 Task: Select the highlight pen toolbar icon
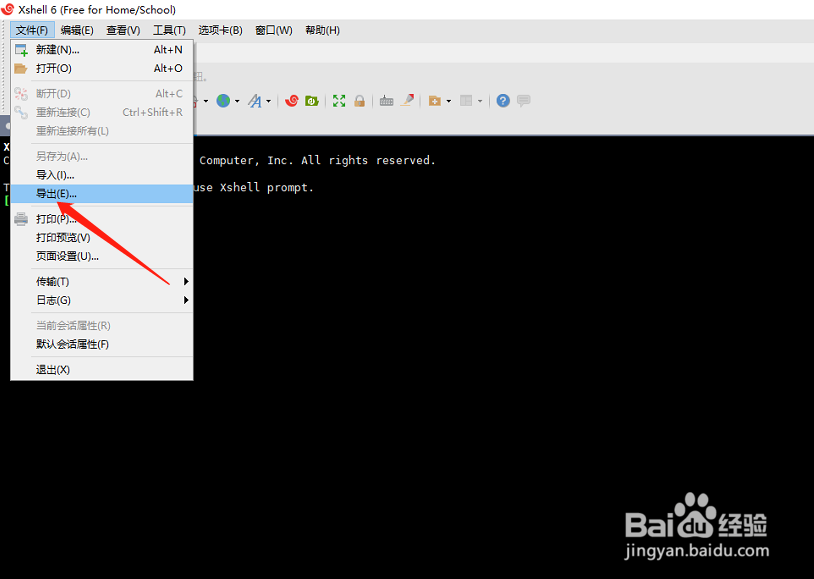[406, 100]
